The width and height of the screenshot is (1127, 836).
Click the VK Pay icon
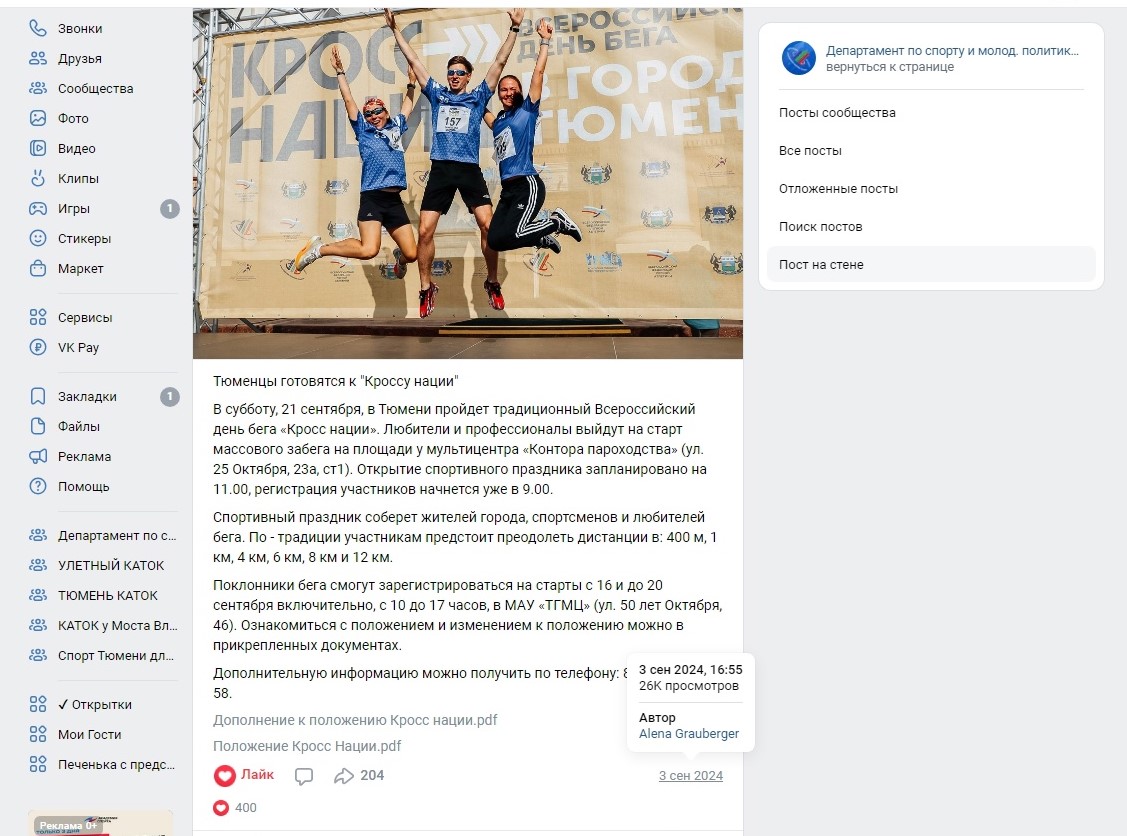37,347
